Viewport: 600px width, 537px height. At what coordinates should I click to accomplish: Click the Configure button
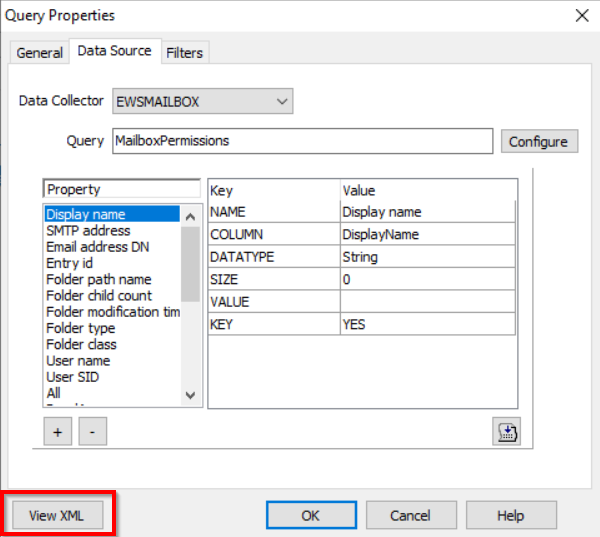pos(539,142)
